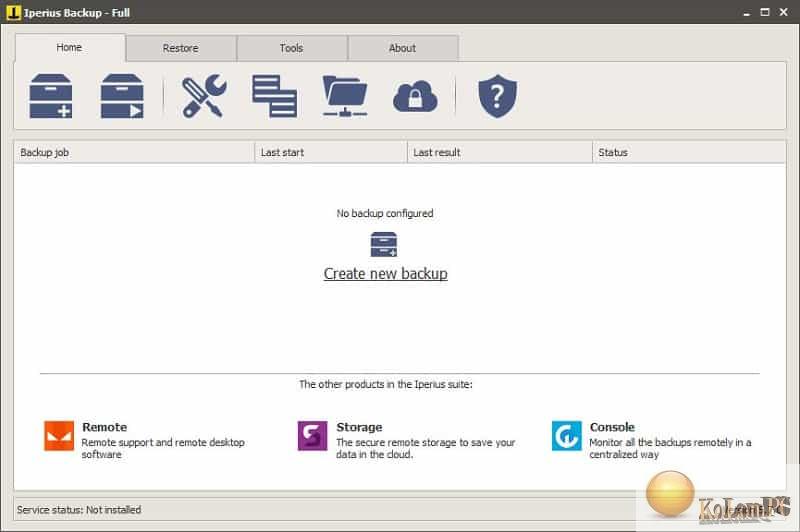Click the Last start column header

click(x=331, y=153)
